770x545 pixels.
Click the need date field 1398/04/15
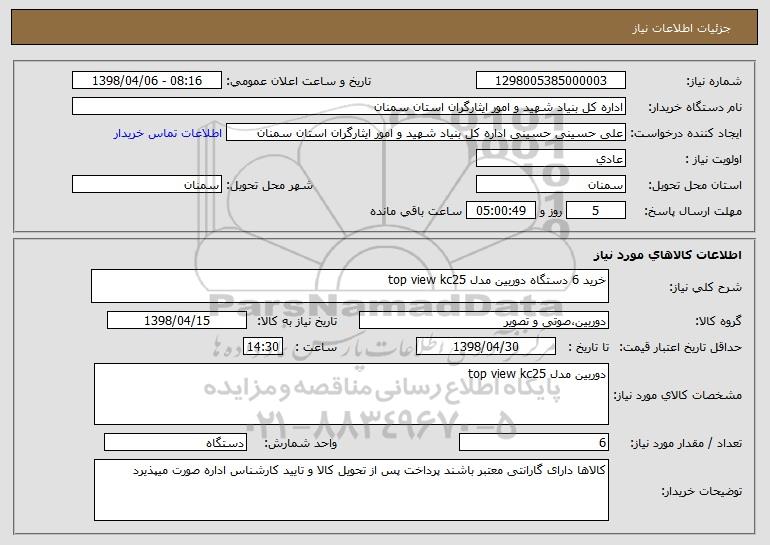tap(177, 321)
